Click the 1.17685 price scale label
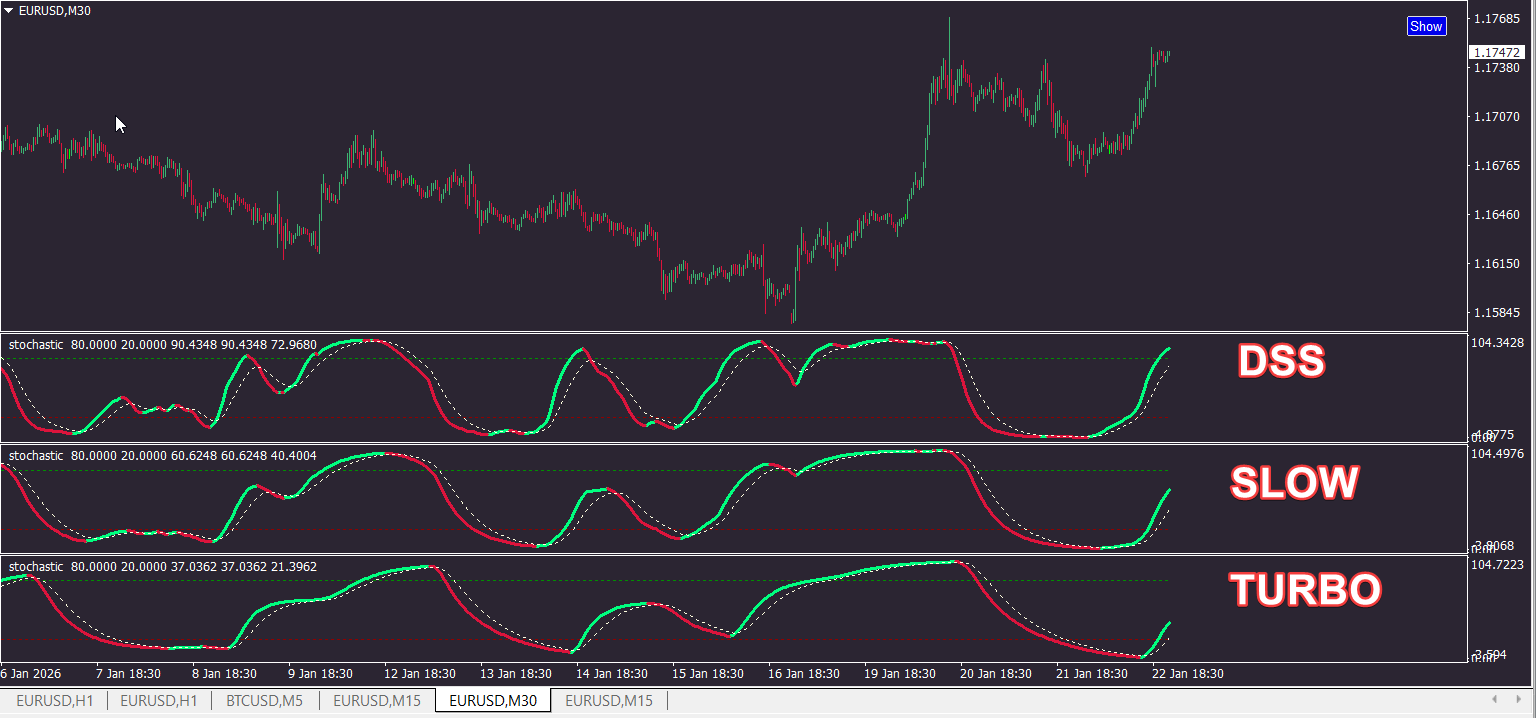Screen dimensions: 1536x718 (x=1498, y=19)
